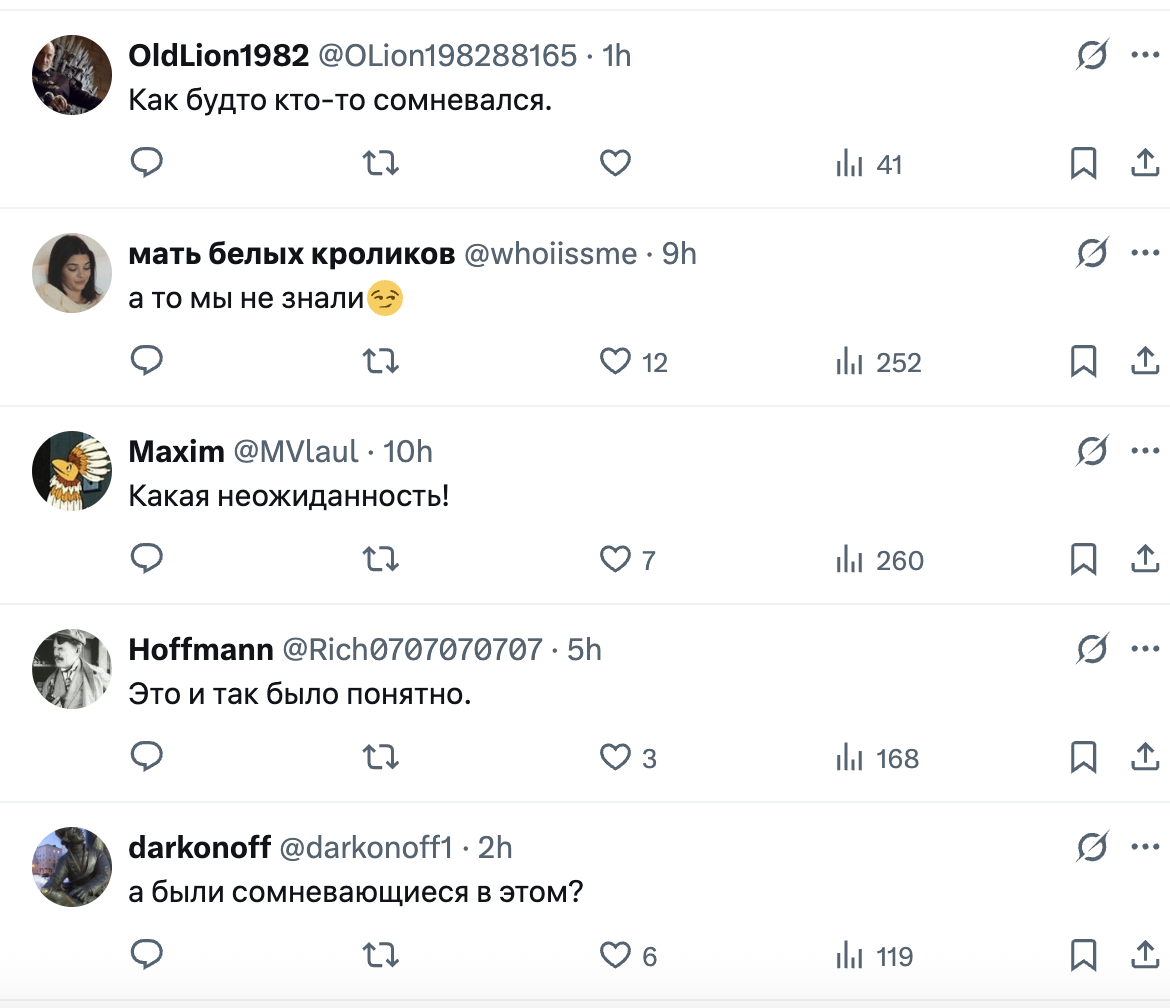This screenshot has height=1008, width=1170.
Task: Like darkonoff's tweet
Action: click(x=615, y=956)
